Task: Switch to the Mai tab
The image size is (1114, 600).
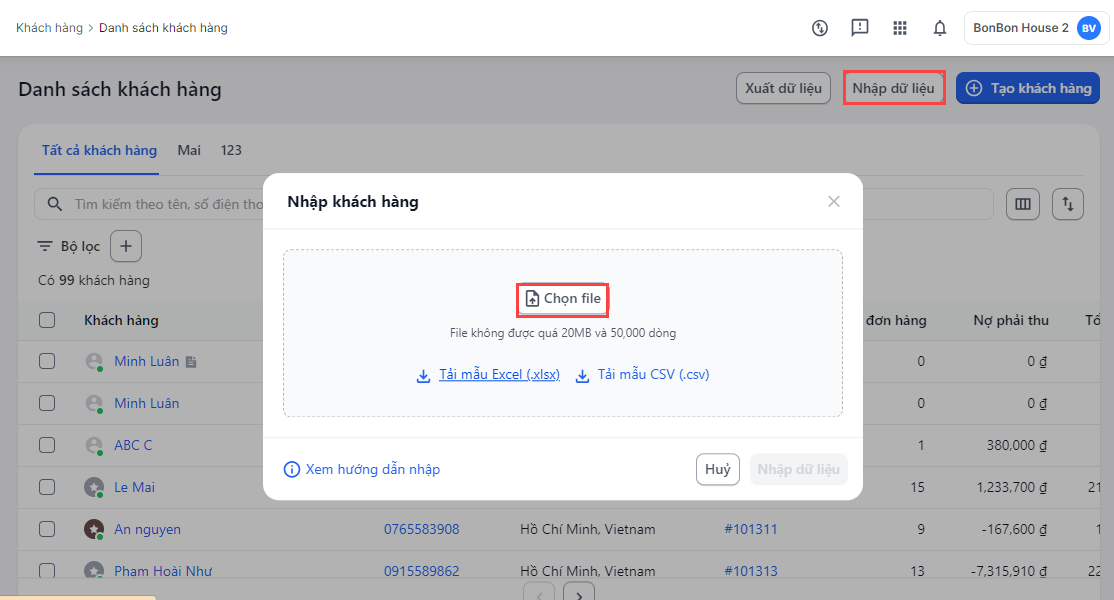Action: (x=189, y=150)
